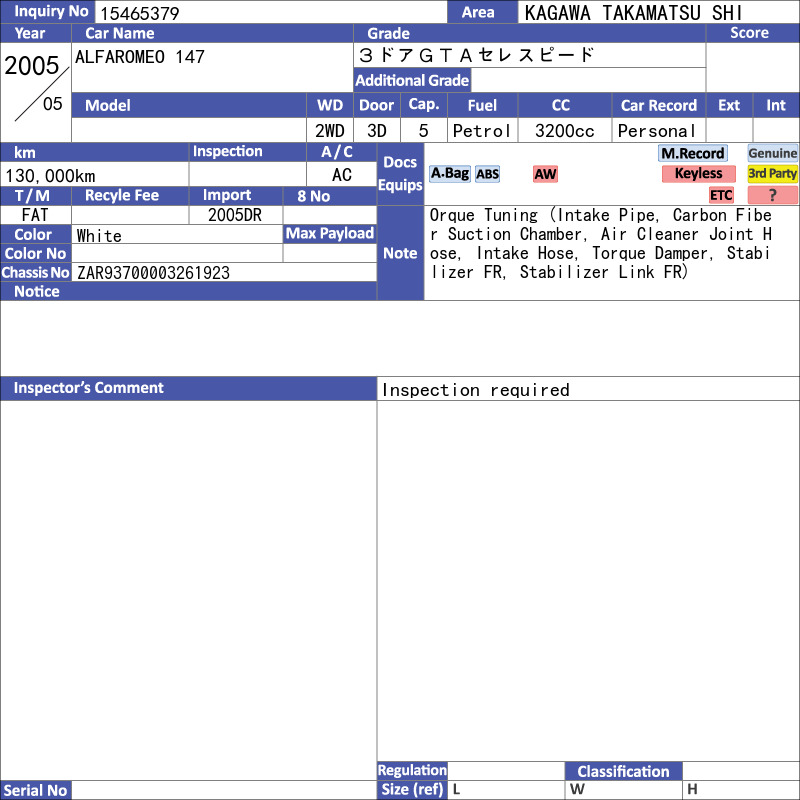
Task: Select the yellow 3rd Party badge
Action: point(772,173)
